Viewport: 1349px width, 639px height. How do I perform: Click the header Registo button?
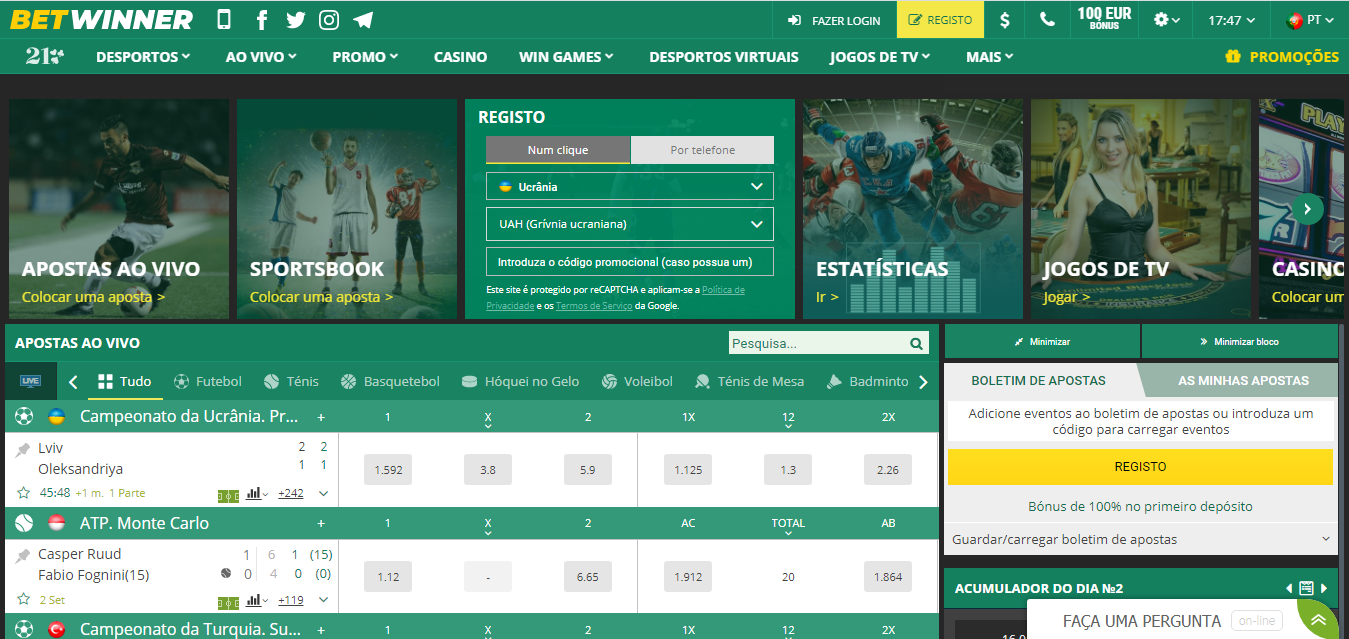point(940,20)
